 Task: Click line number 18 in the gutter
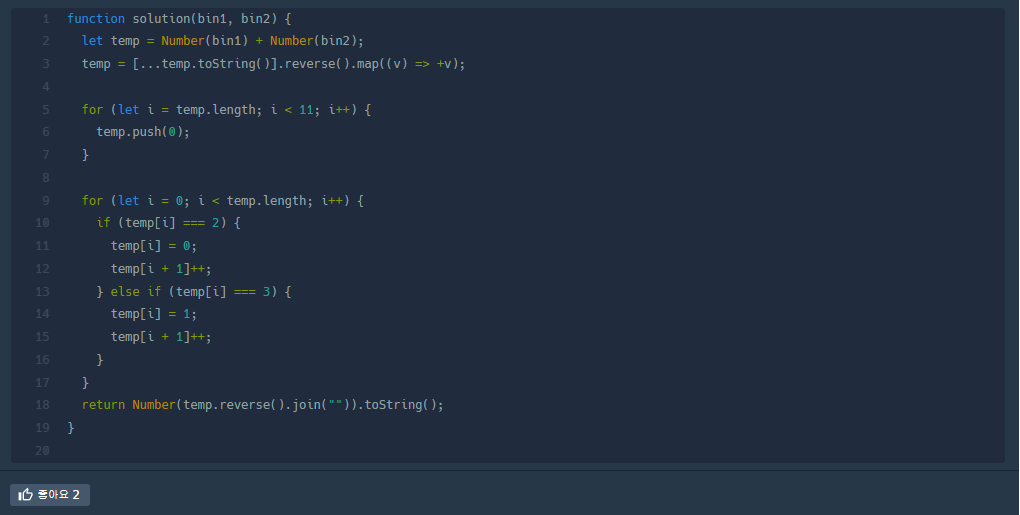point(42,405)
